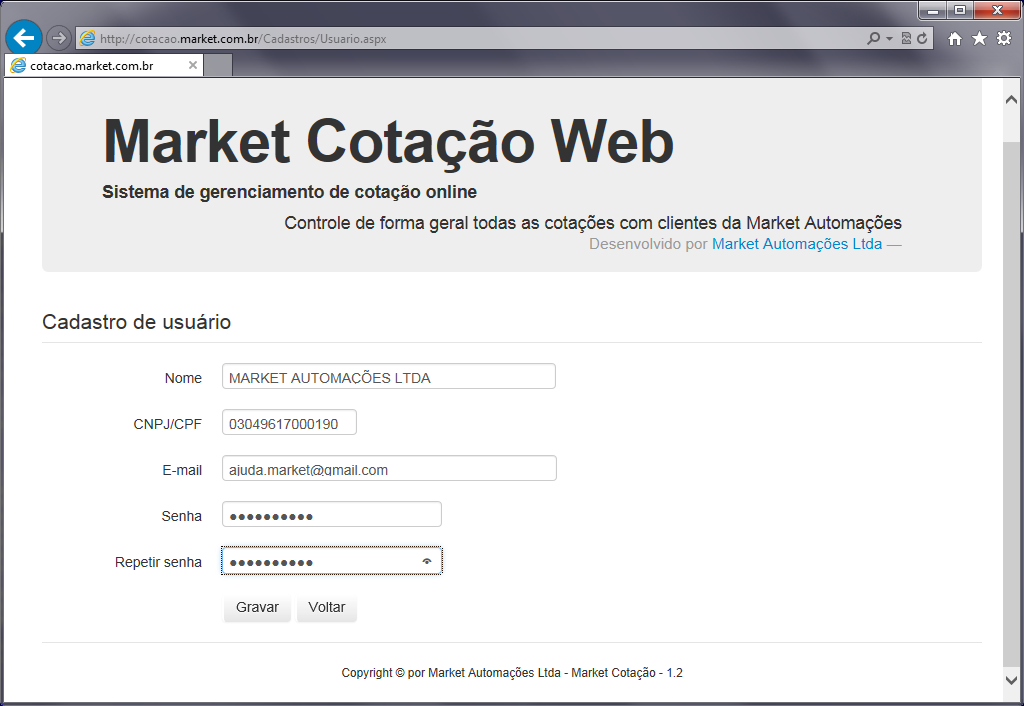Image resolution: width=1024 pixels, height=706 pixels.
Task: Open browser tools gear icon
Action: coord(1004,39)
